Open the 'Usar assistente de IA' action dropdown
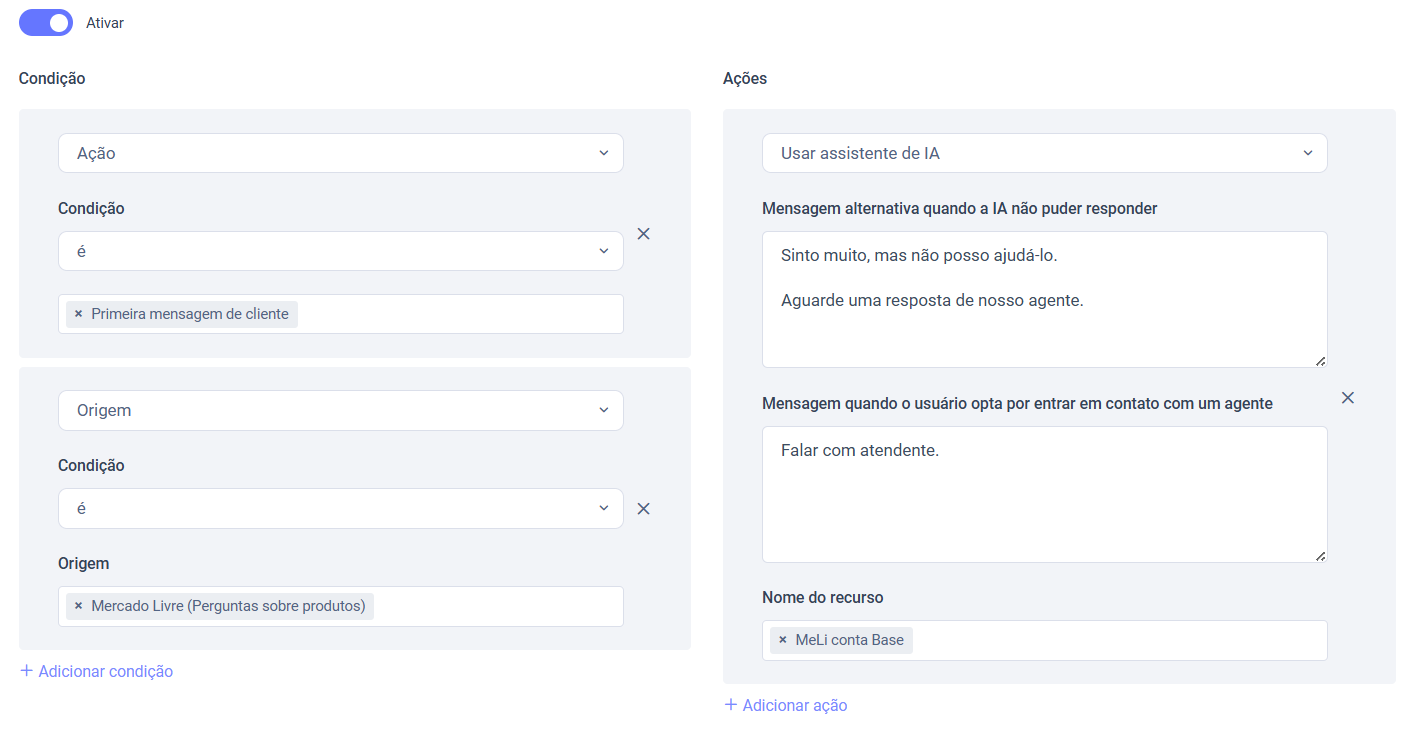The width and height of the screenshot is (1411, 735). (1044, 153)
